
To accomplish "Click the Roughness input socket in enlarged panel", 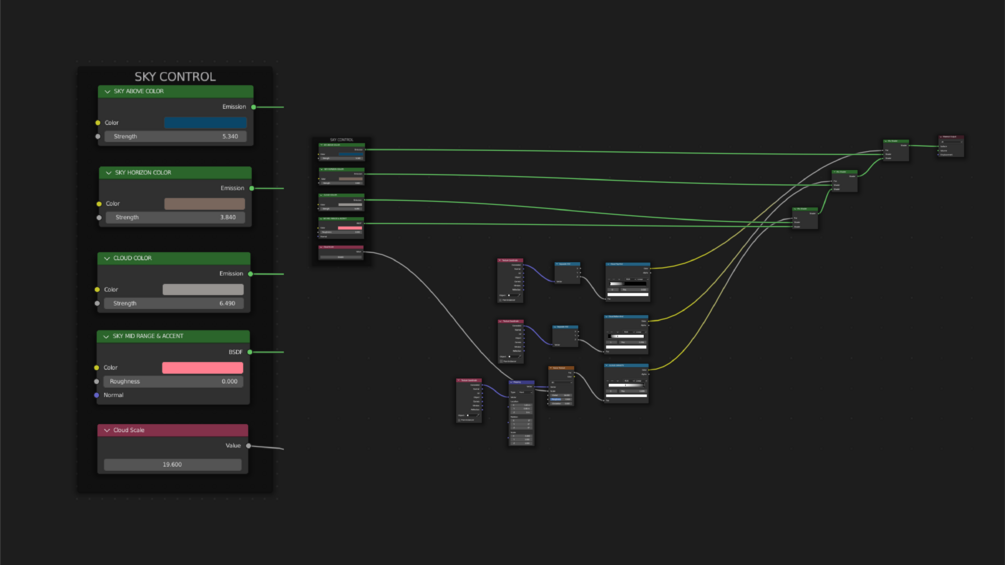I will (x=97, y=382).
